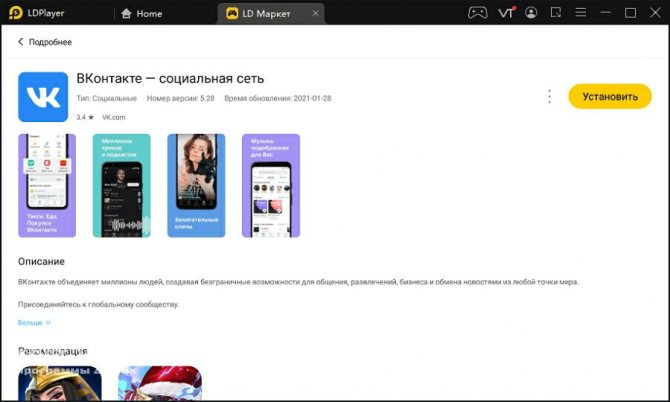
Task: Click the ВКонтакте объединяет миллионы людей paragraph
Action: pos(298,282)
